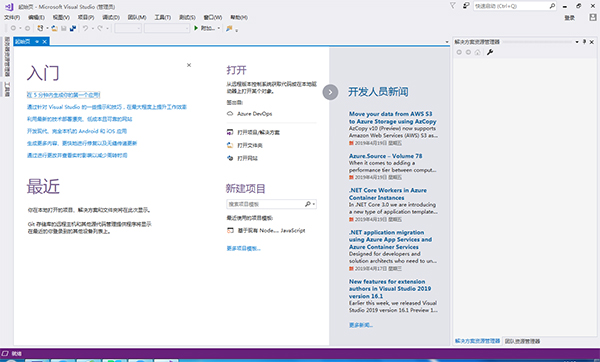600x362 pixels.
Task: Click the Open File toolbar icon
Action: [54, 28]
